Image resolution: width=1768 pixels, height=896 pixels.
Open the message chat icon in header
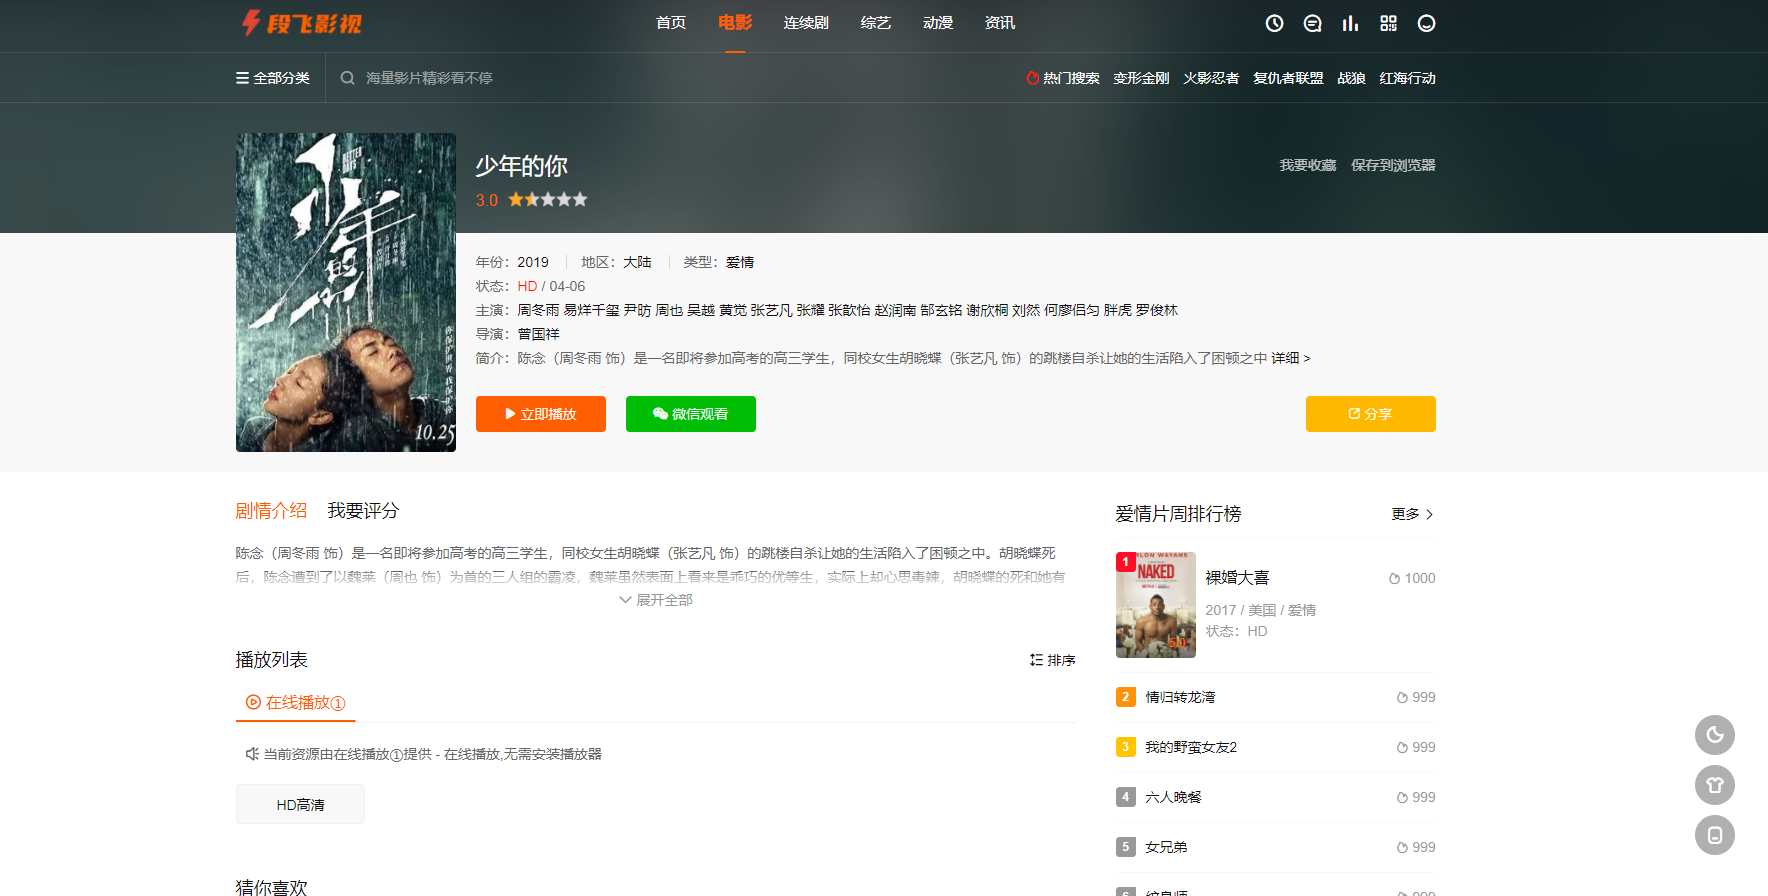1312,23
